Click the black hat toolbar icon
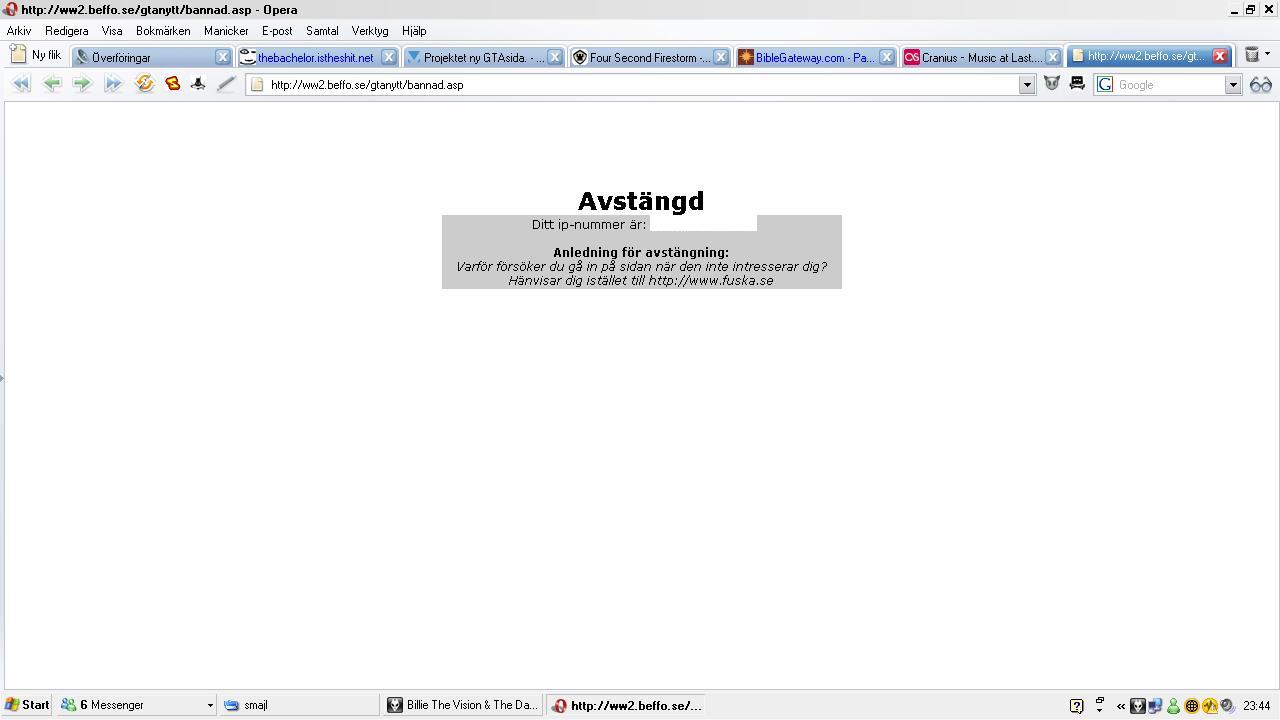1280x720 pixels. [x=198, y=84]
